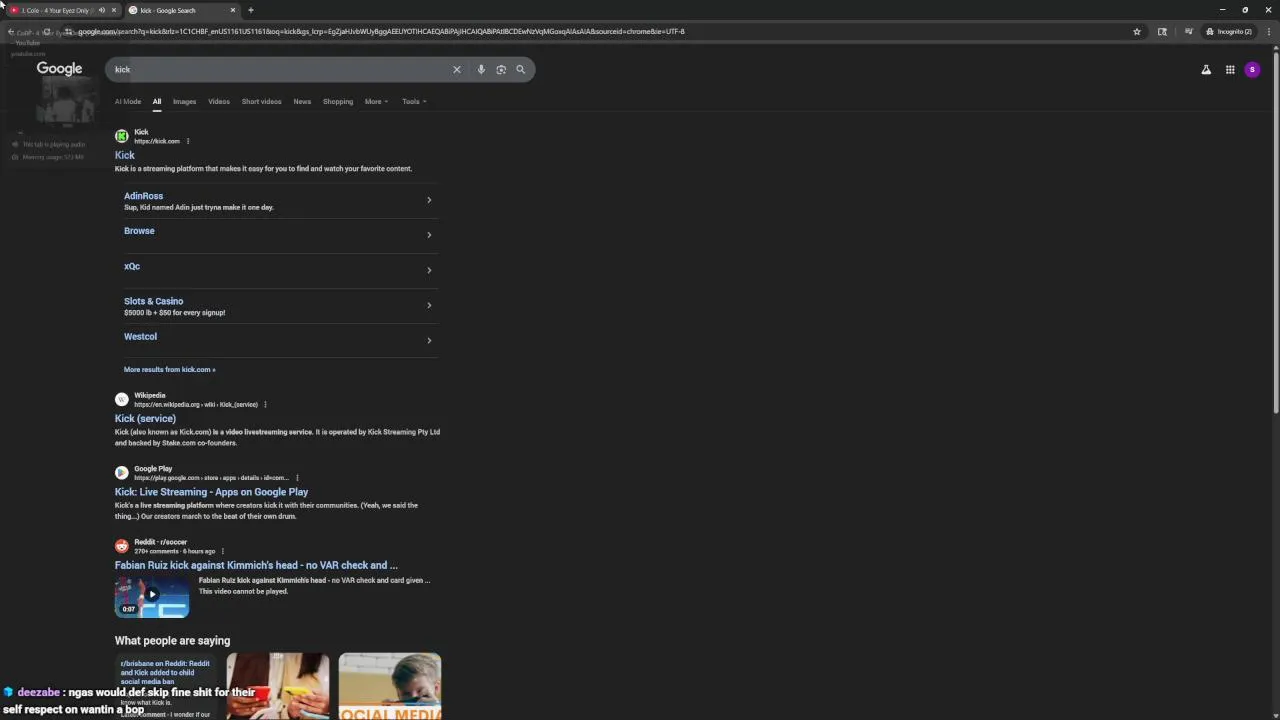The image size is (1280, 720).
Task: Open the media controls icon in the toolbar
Action: (1188, 31)
